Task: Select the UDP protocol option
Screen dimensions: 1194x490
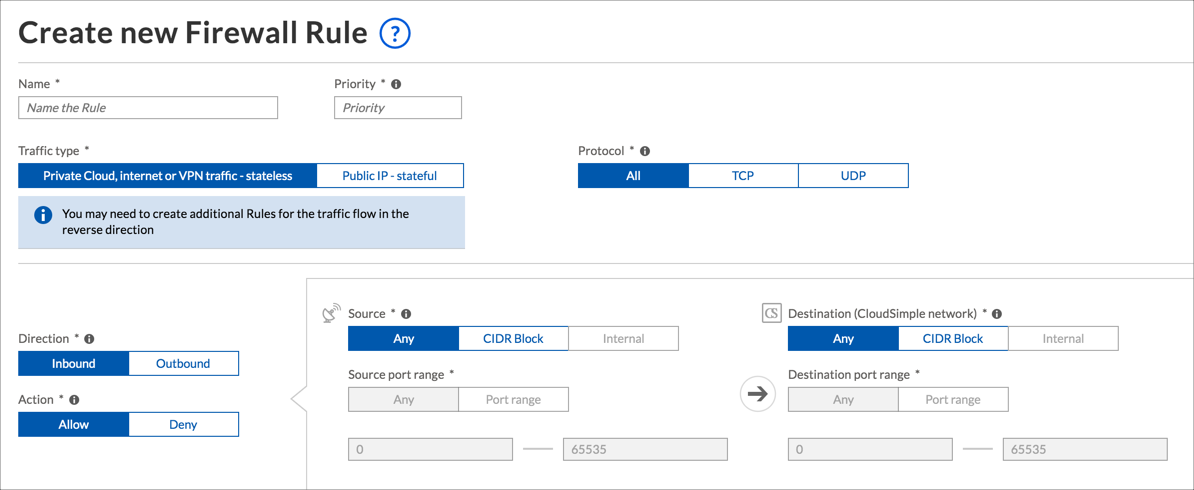Action: pos(853,176)
